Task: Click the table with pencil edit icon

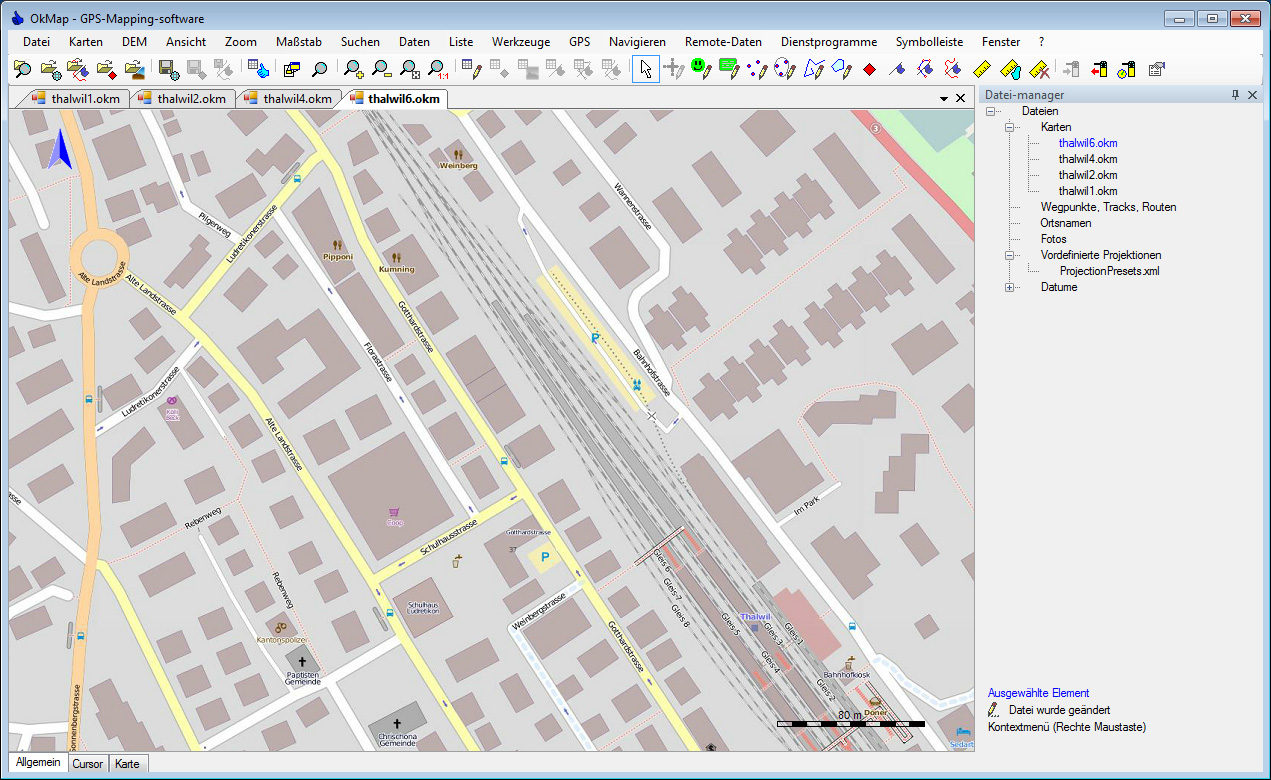Action: 473,69
